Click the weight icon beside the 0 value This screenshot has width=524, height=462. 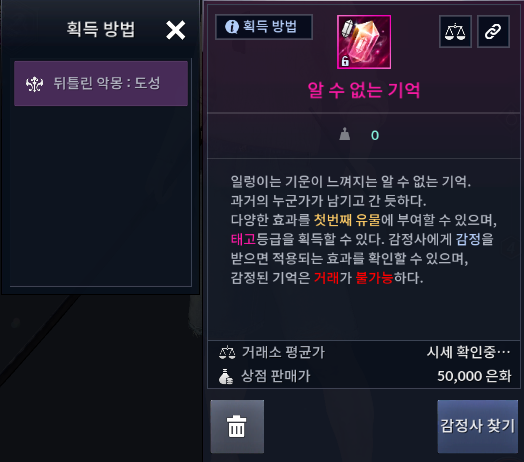pos(345,134)
